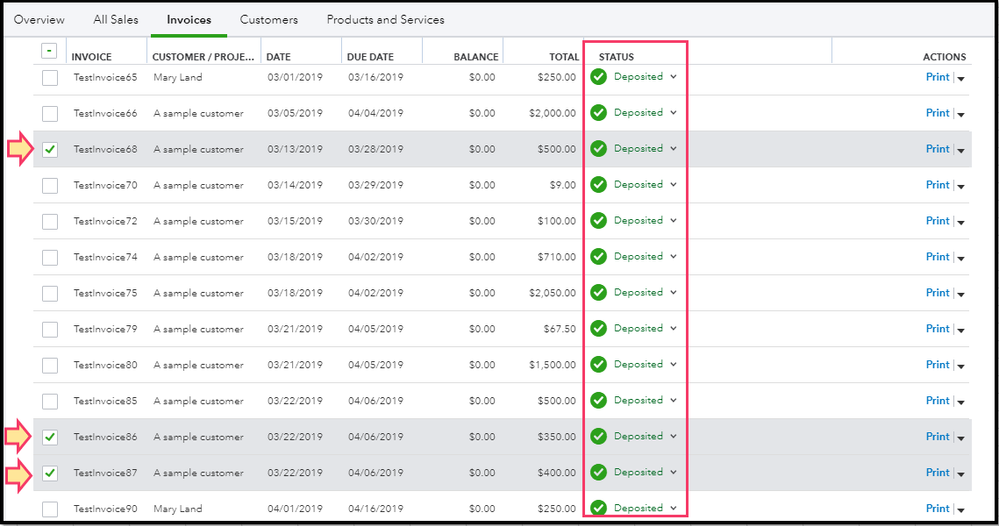Open actions dropdown arrow for TestInvoice74
This screenshot has height=526, width=999.
(x=961, y=258)
